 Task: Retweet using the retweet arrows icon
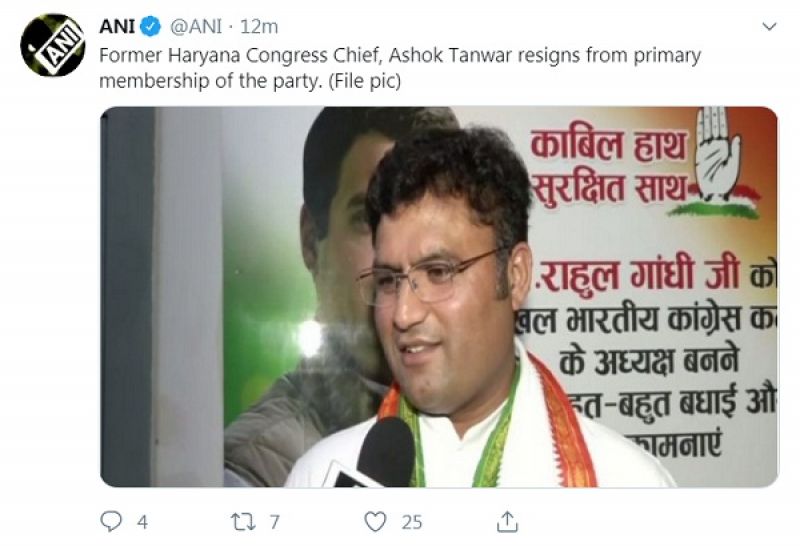(243, 522)
